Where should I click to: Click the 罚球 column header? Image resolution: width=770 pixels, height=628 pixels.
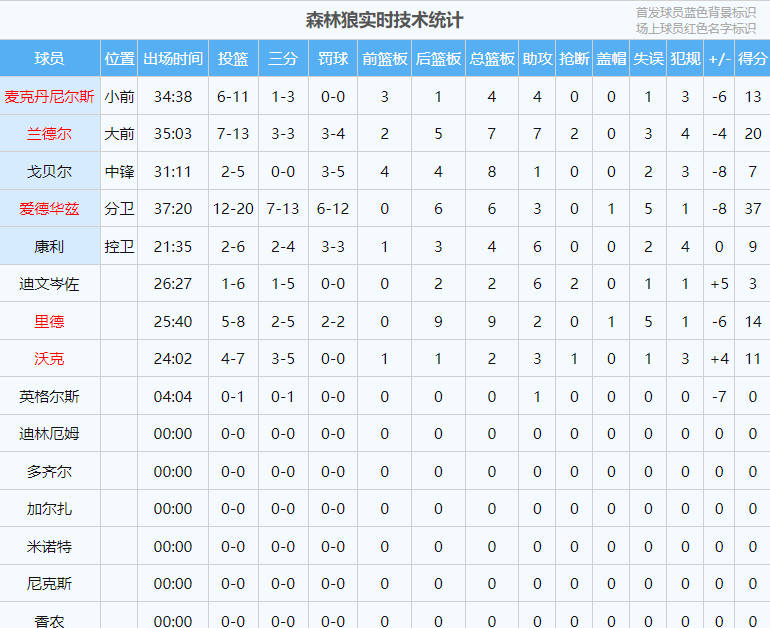333,59
